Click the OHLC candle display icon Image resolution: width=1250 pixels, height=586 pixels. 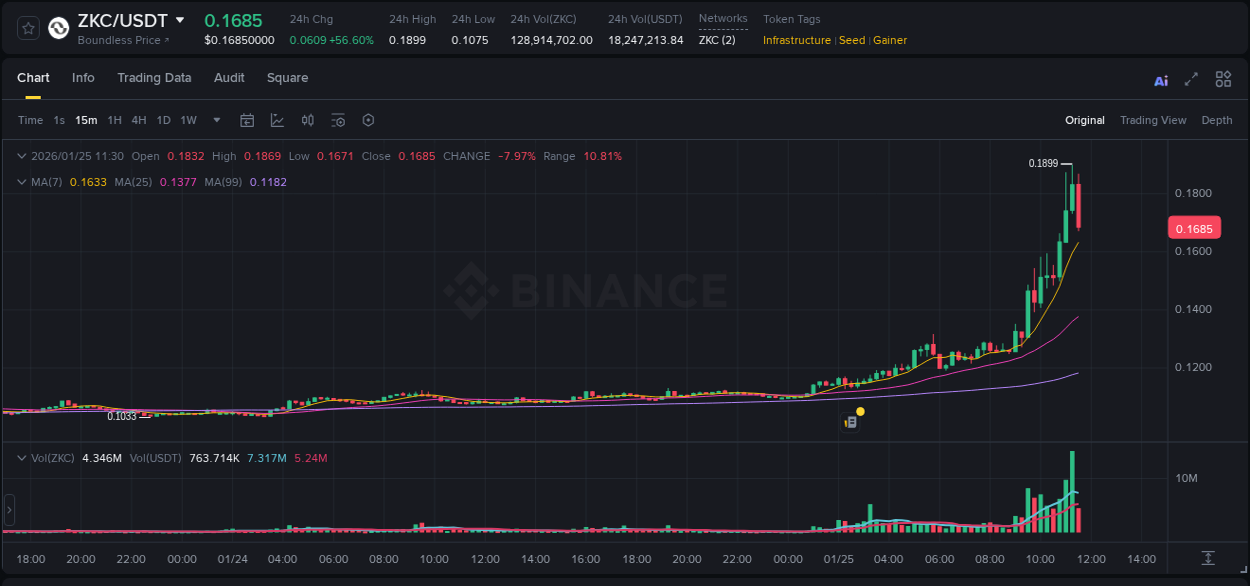[307, 120]
